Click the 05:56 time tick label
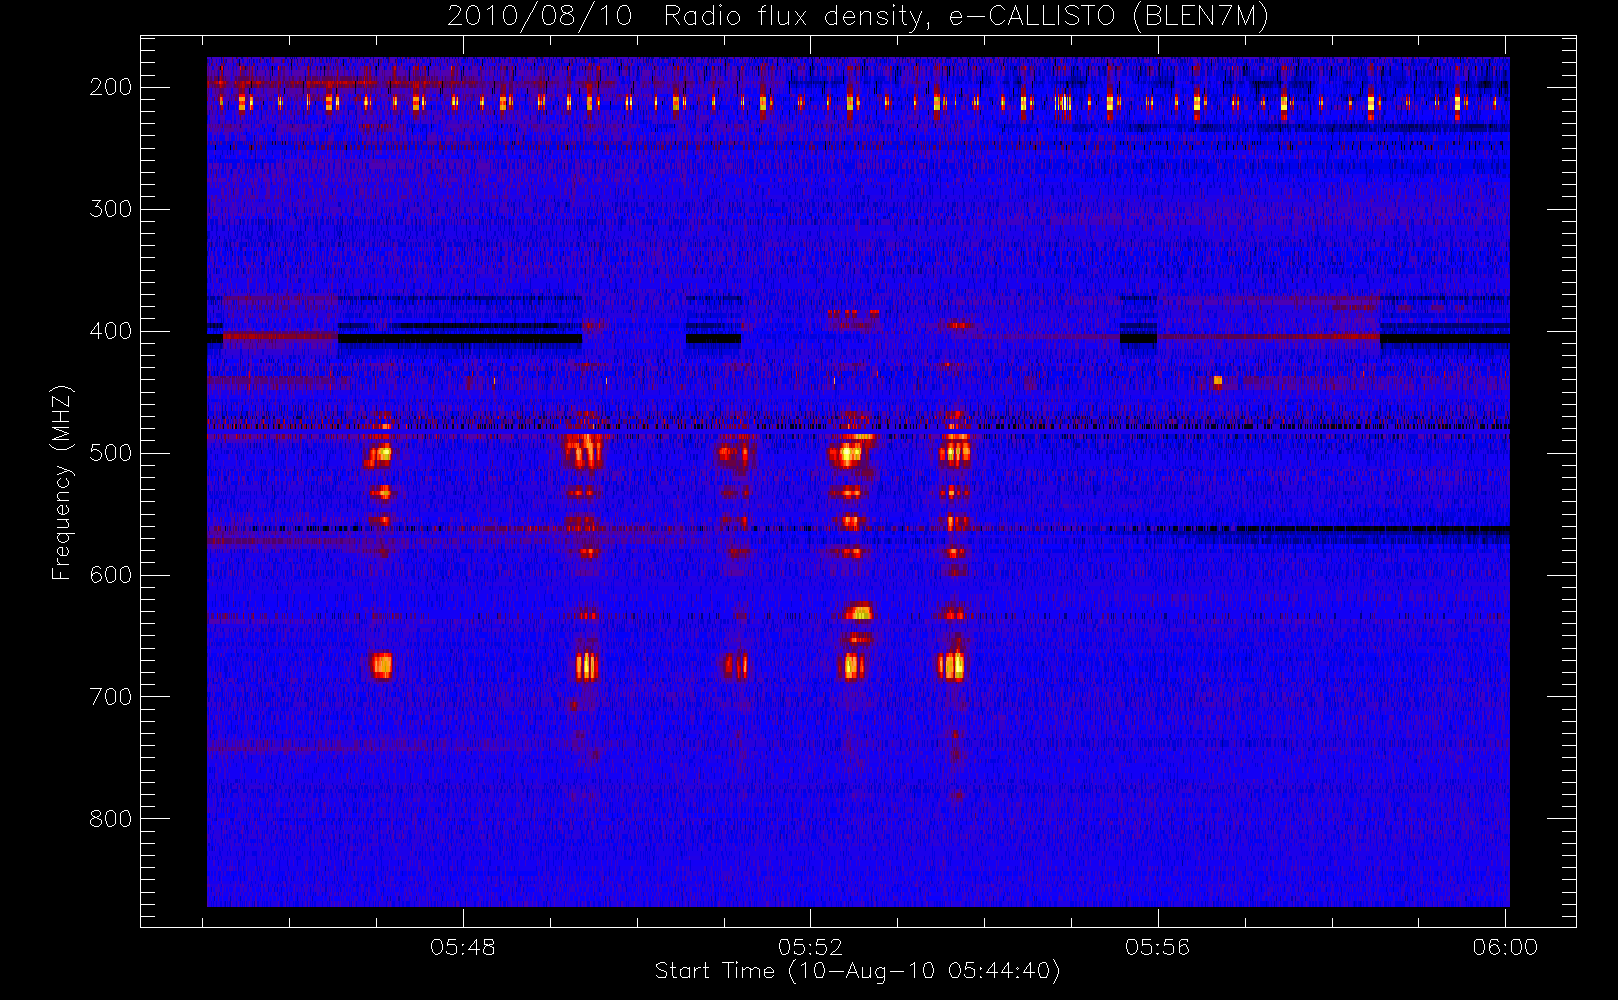Screen dimensions: 1618x1000 pyautogui.click(x=1157, y=947)
